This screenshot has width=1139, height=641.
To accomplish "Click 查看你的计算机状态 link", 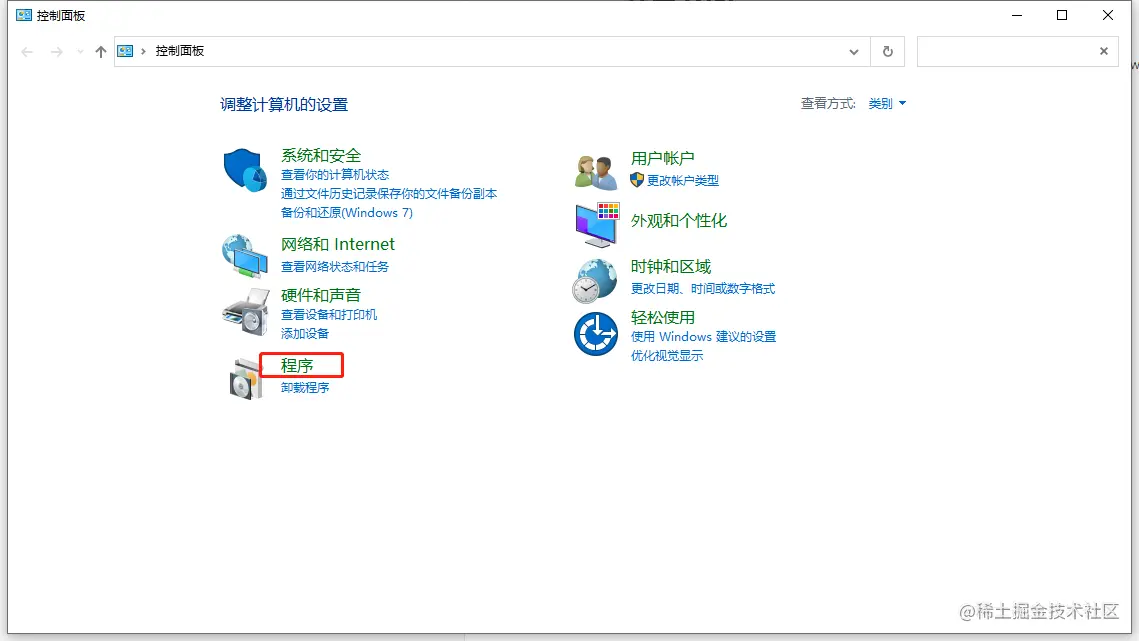I will tap(335, 175).
